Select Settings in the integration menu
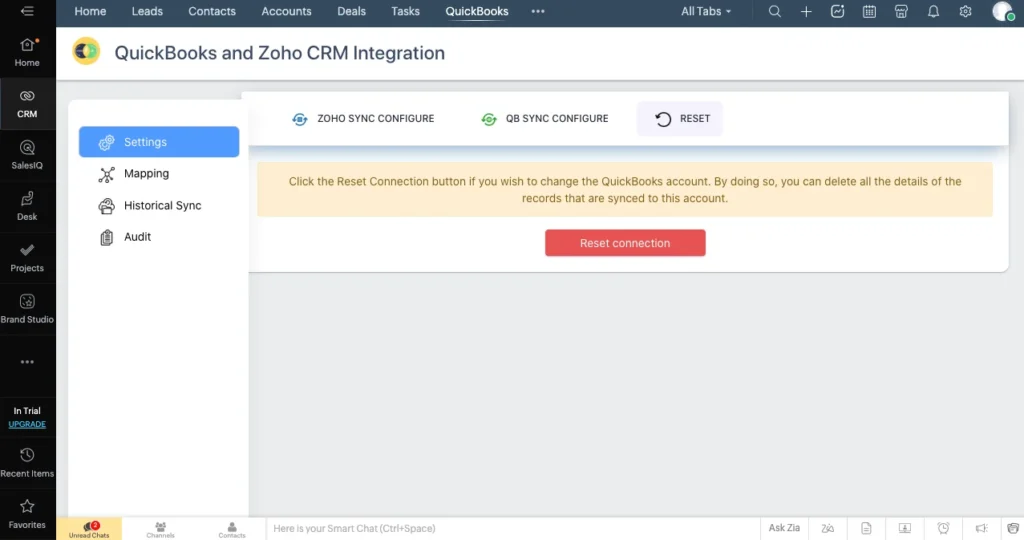The image size is (1024, 540). click(x=159, y=142)
